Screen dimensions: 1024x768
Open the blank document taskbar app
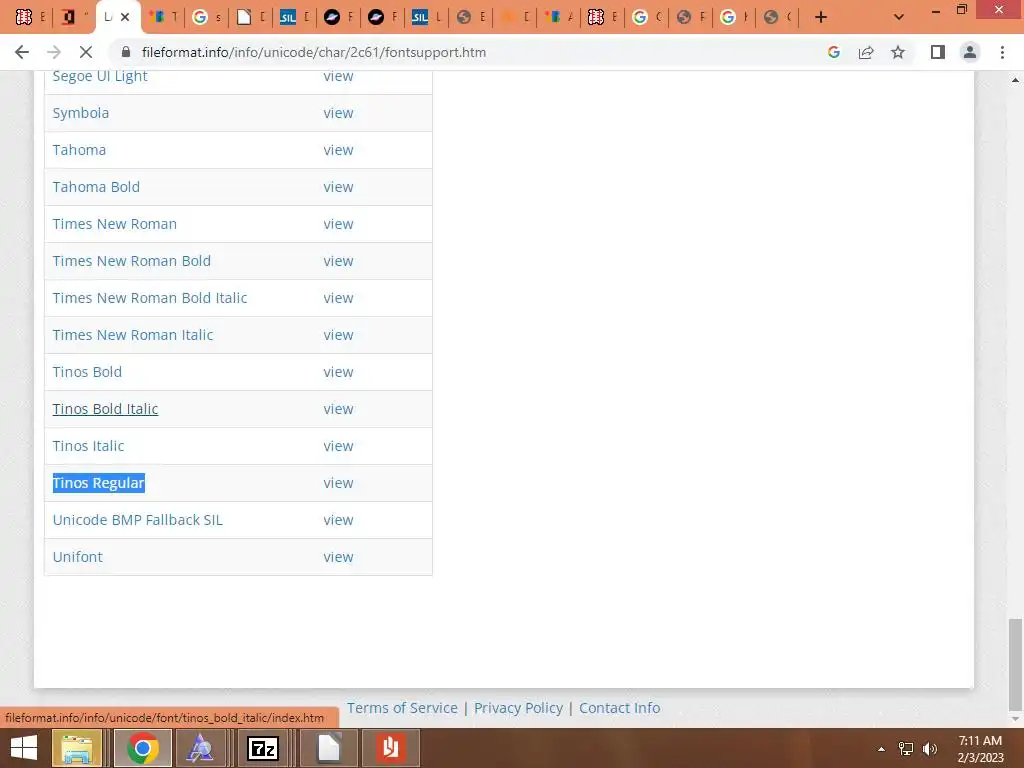point(329,748)
